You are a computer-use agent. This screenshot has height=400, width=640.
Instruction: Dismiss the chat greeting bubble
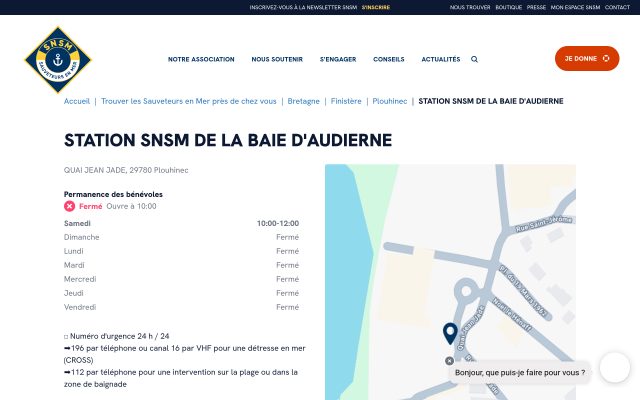pyautogui.click(x=449, y=361)
